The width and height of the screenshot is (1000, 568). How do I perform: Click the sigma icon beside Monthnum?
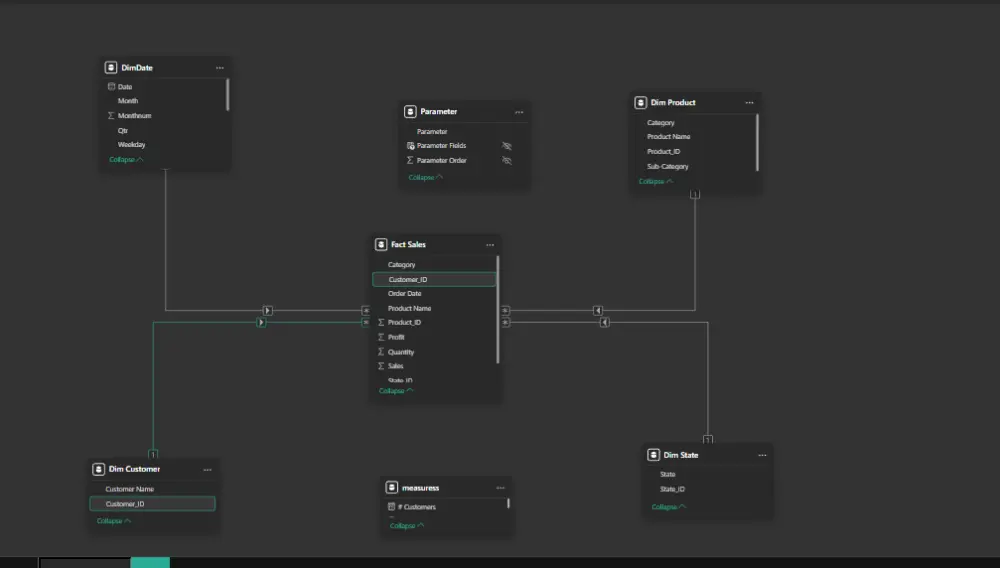point(111,115)
